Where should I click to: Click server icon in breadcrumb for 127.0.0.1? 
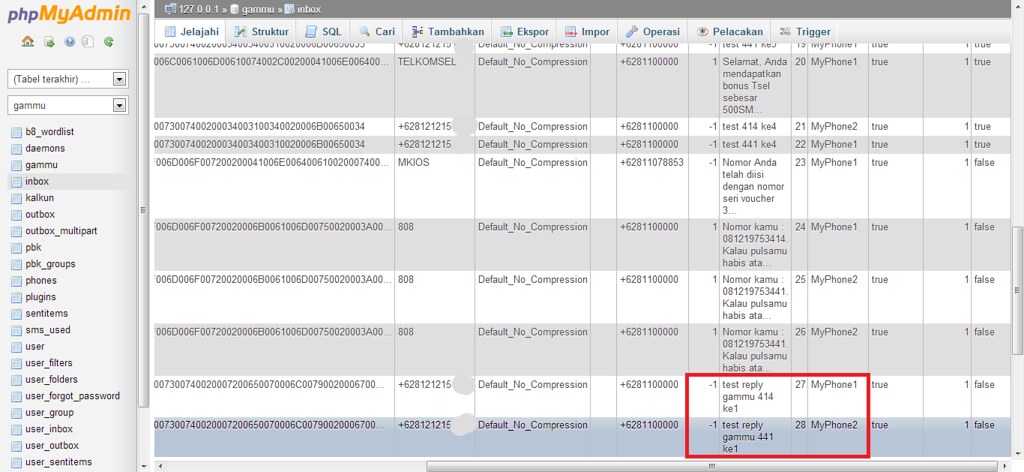click(170, 9)
